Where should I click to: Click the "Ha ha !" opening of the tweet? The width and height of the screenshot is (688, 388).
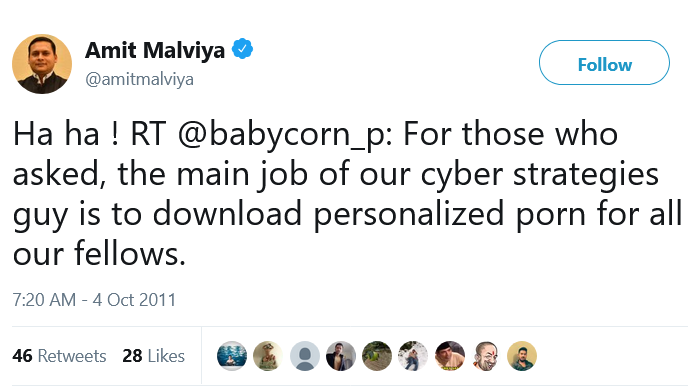66,134
